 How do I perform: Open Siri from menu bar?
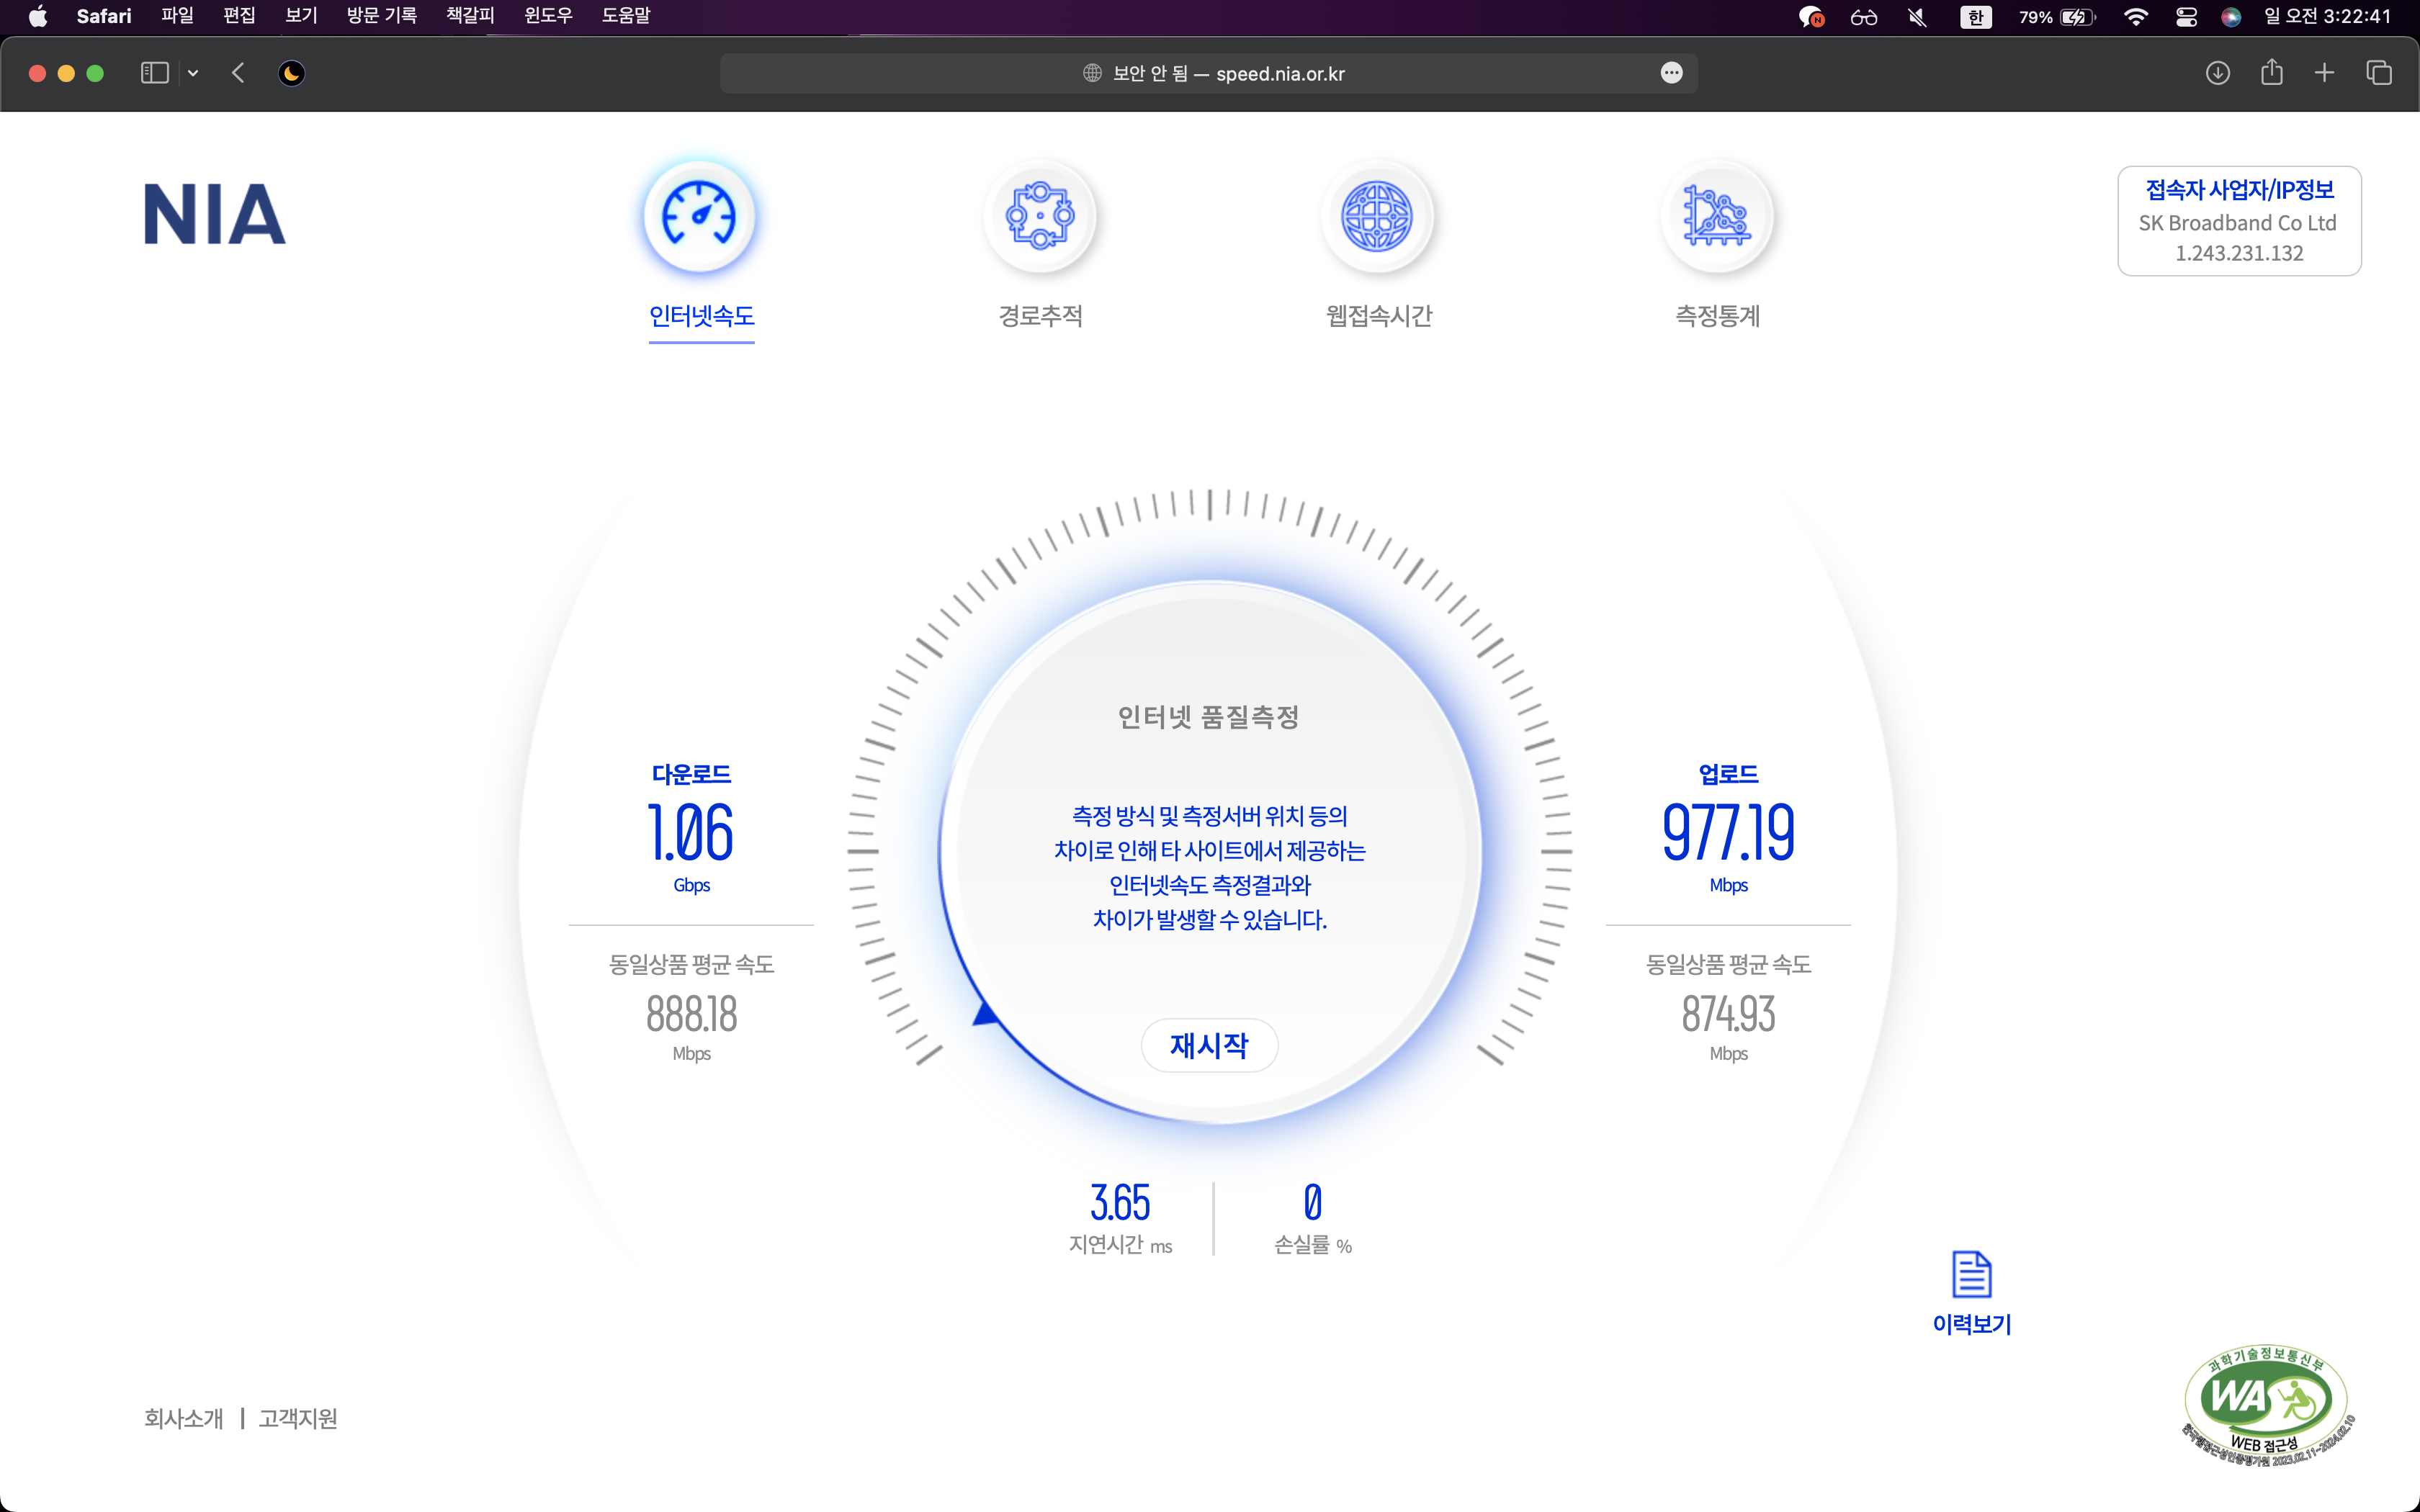(2231, 16)
